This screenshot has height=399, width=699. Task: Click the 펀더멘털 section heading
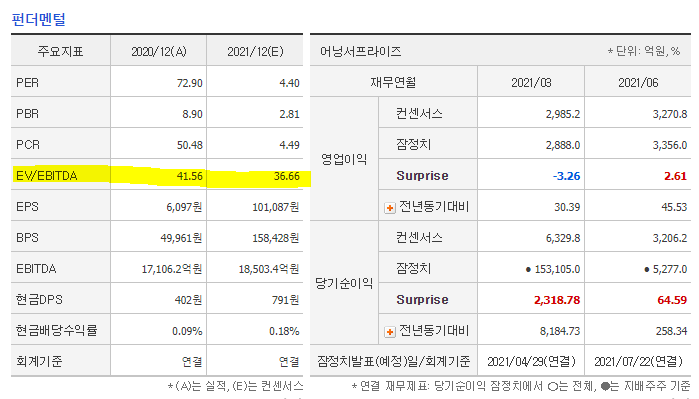[39, 19]
